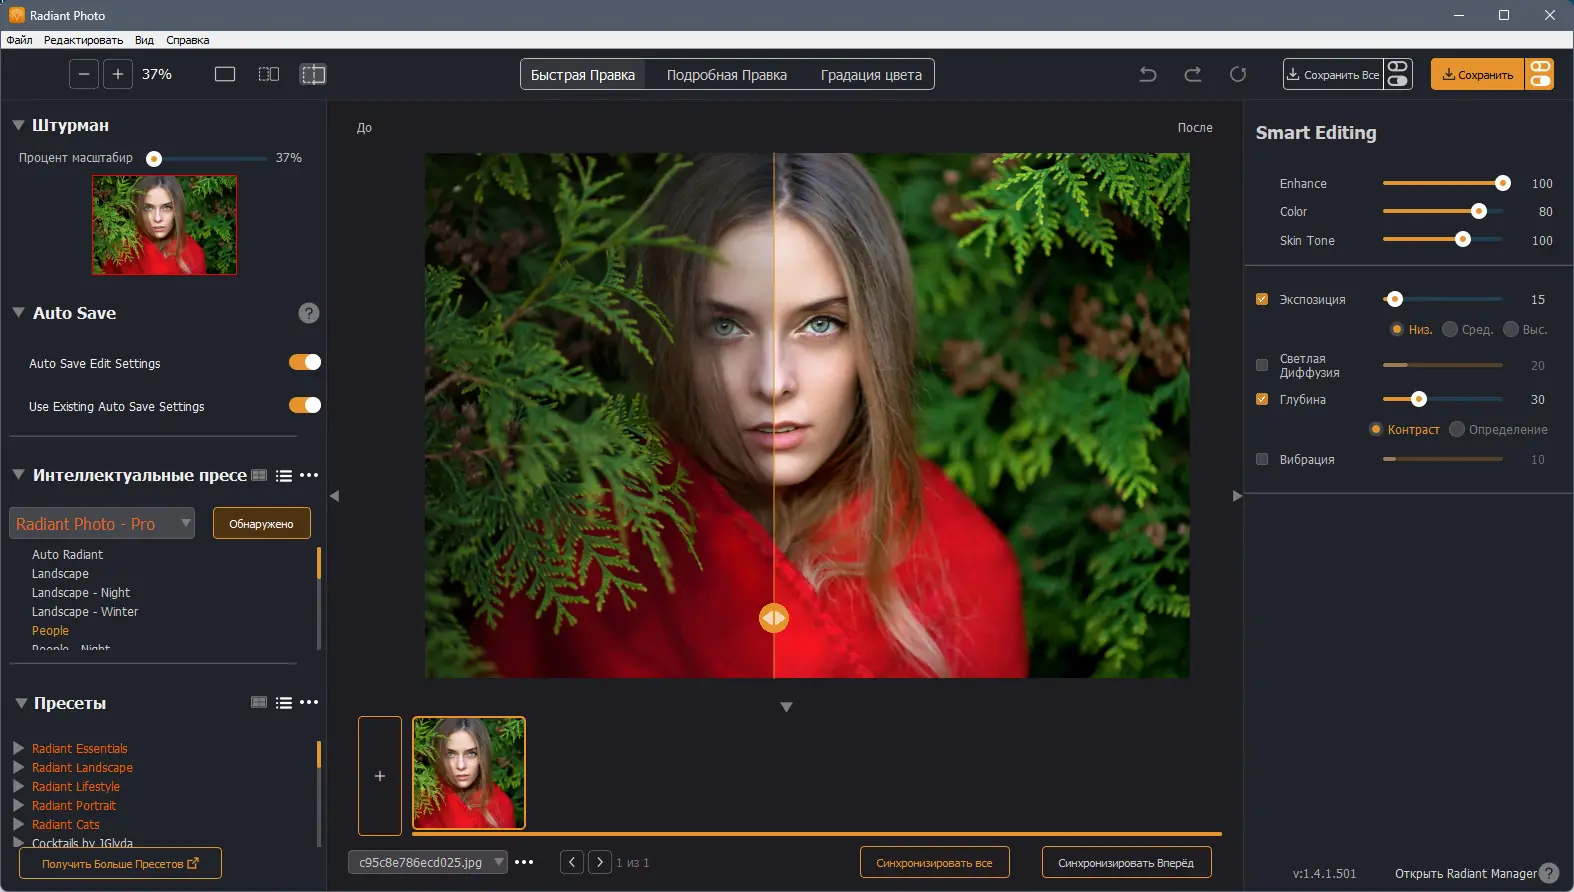
Task: Open file options three dots
Action: [524, 862]
